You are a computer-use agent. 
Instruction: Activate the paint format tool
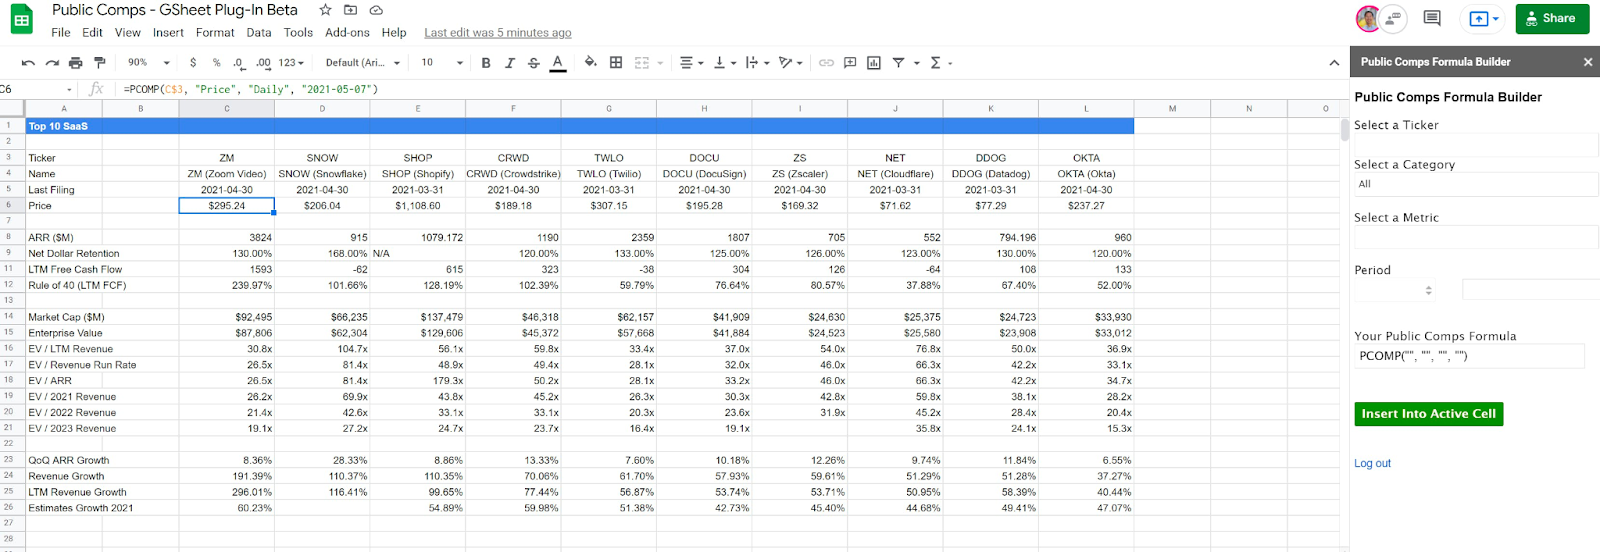click(99, 63)
